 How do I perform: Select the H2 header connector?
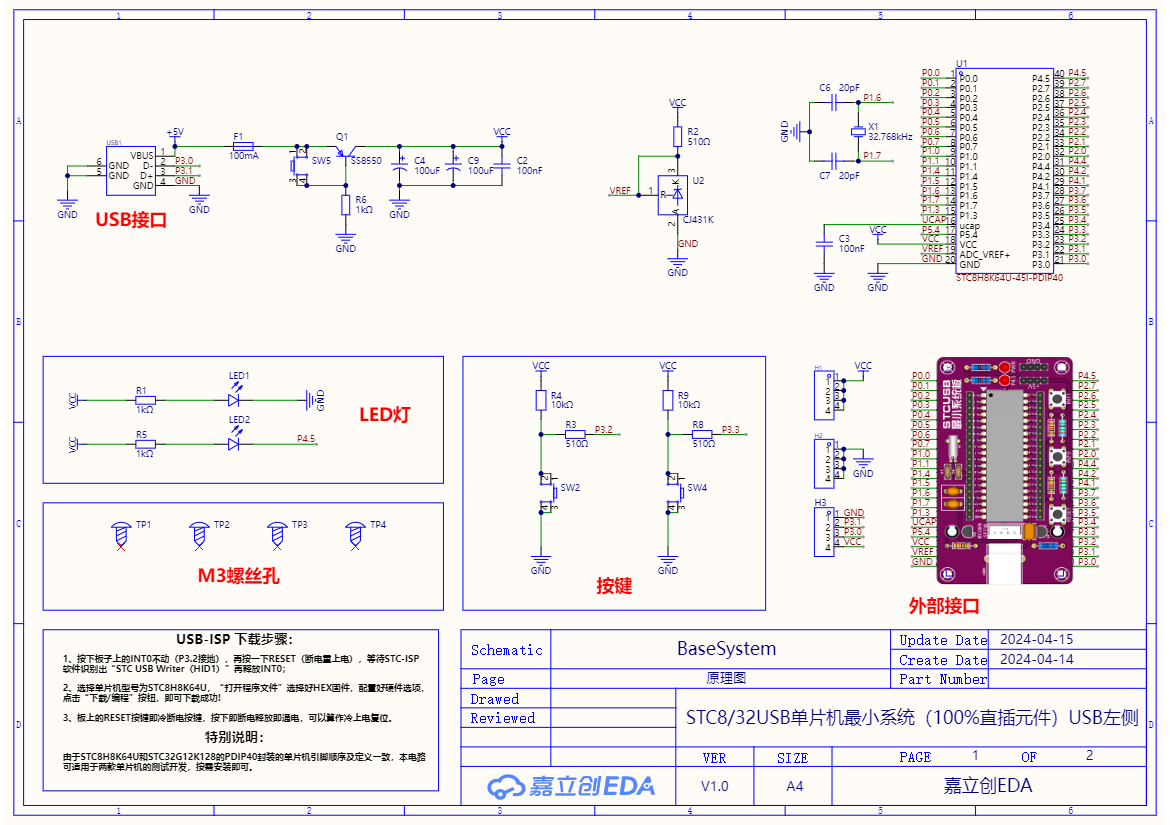pos(824,463)
